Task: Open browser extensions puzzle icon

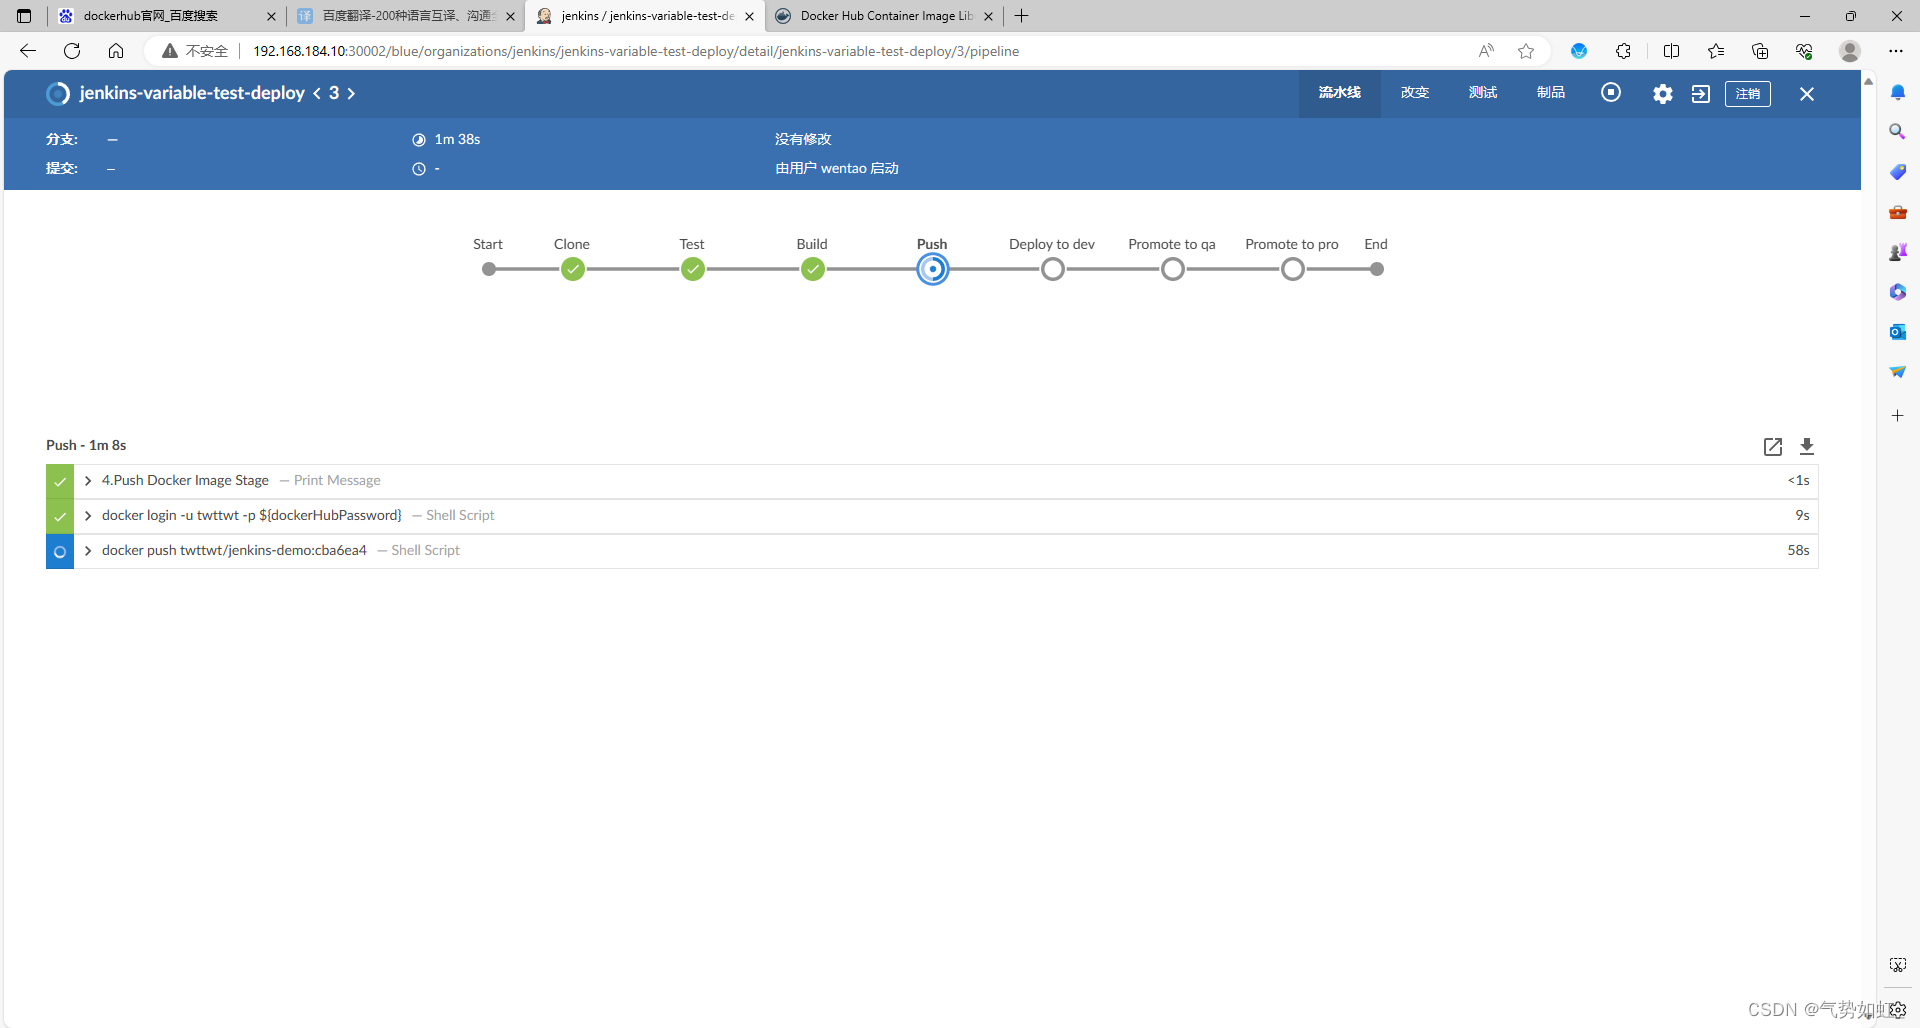Action: [1623, 51]
